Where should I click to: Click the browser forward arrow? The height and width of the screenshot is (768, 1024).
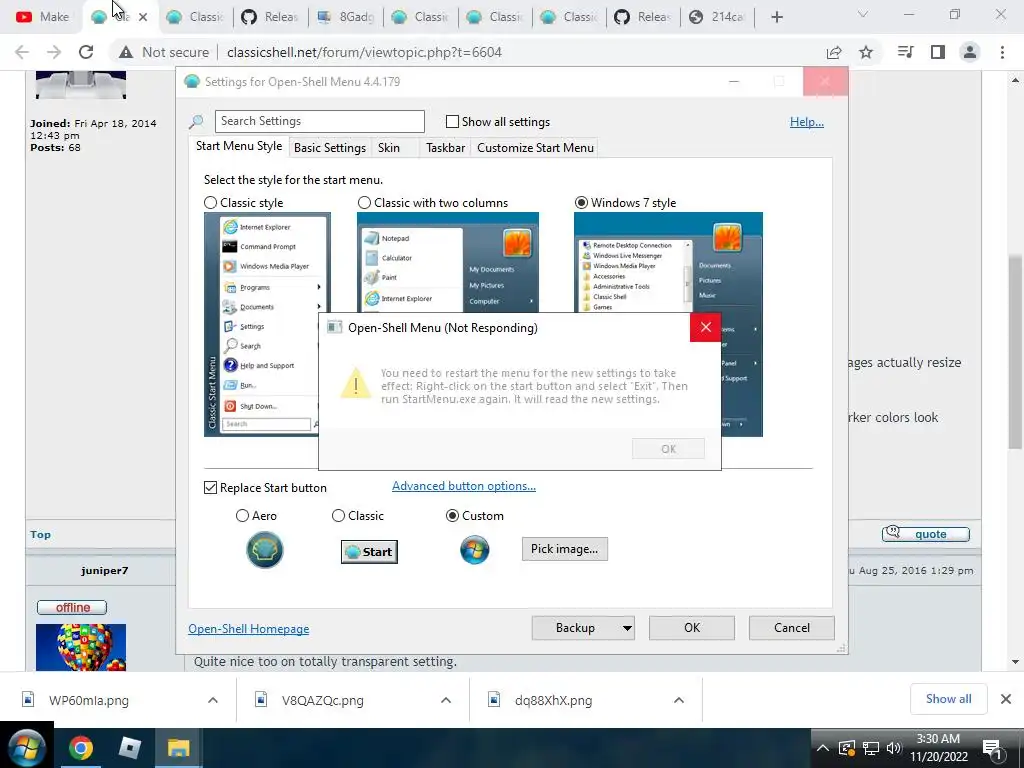[54, 52]
